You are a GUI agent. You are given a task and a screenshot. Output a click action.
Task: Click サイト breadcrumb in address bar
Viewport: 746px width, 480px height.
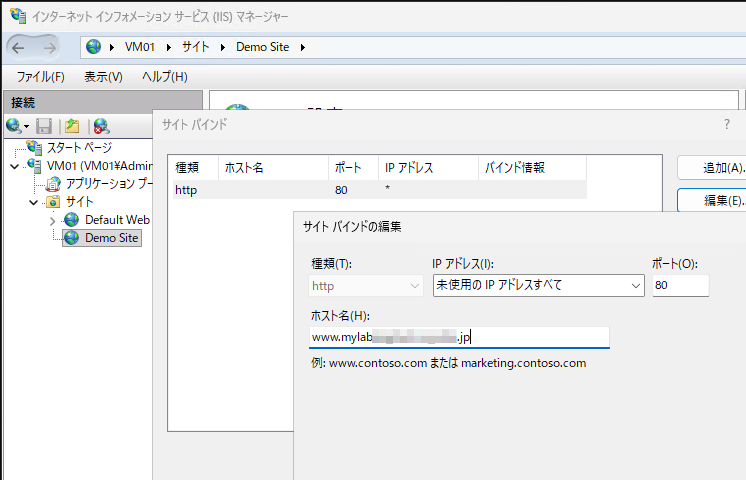(196, 47)
